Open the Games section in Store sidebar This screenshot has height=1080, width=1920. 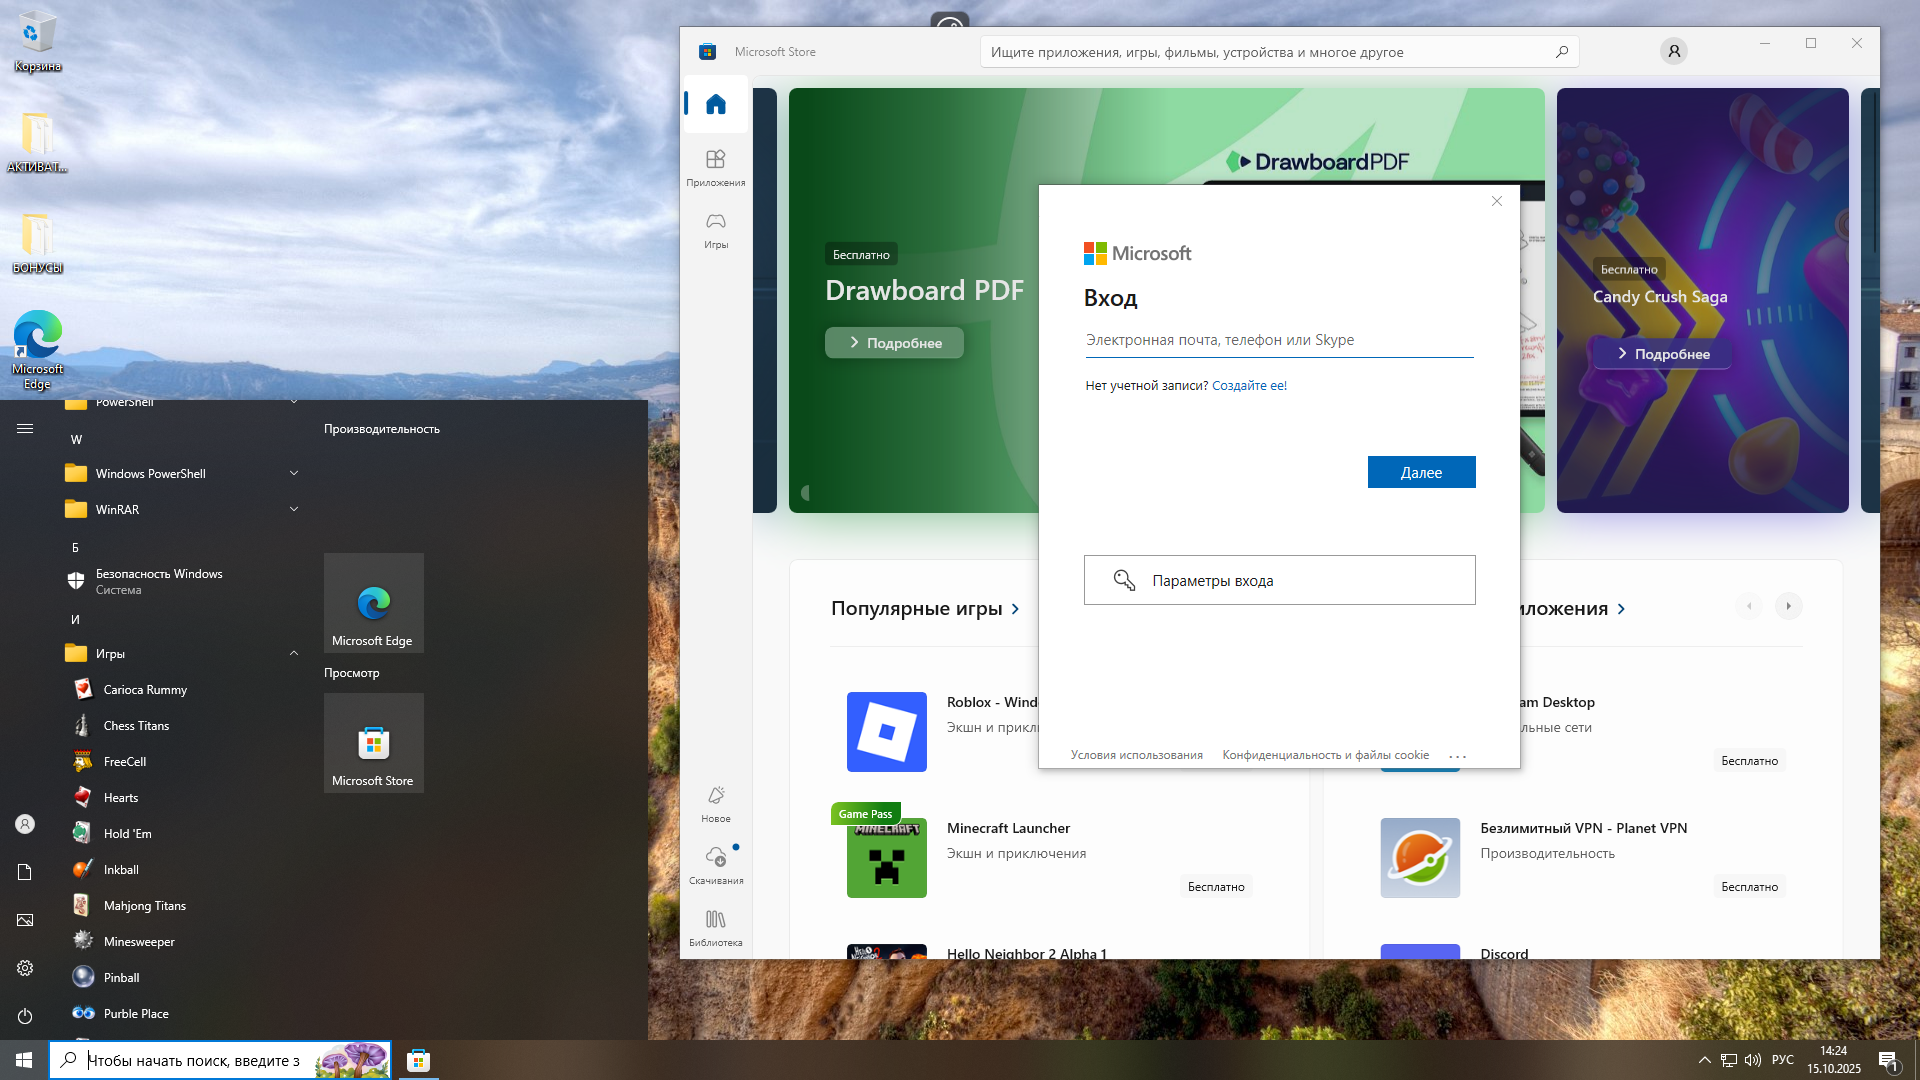(715, 228)
